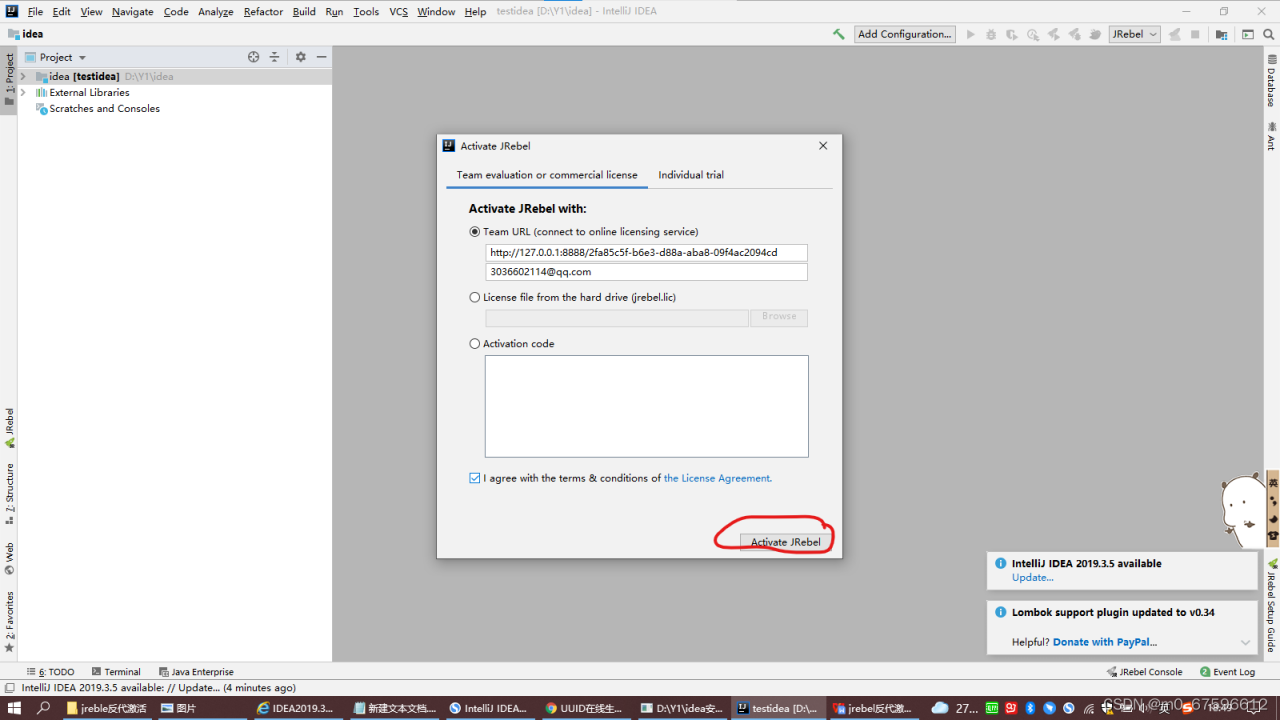Click the locate/select opened file target icon
1280x720 pixels.
click(254, 57)
